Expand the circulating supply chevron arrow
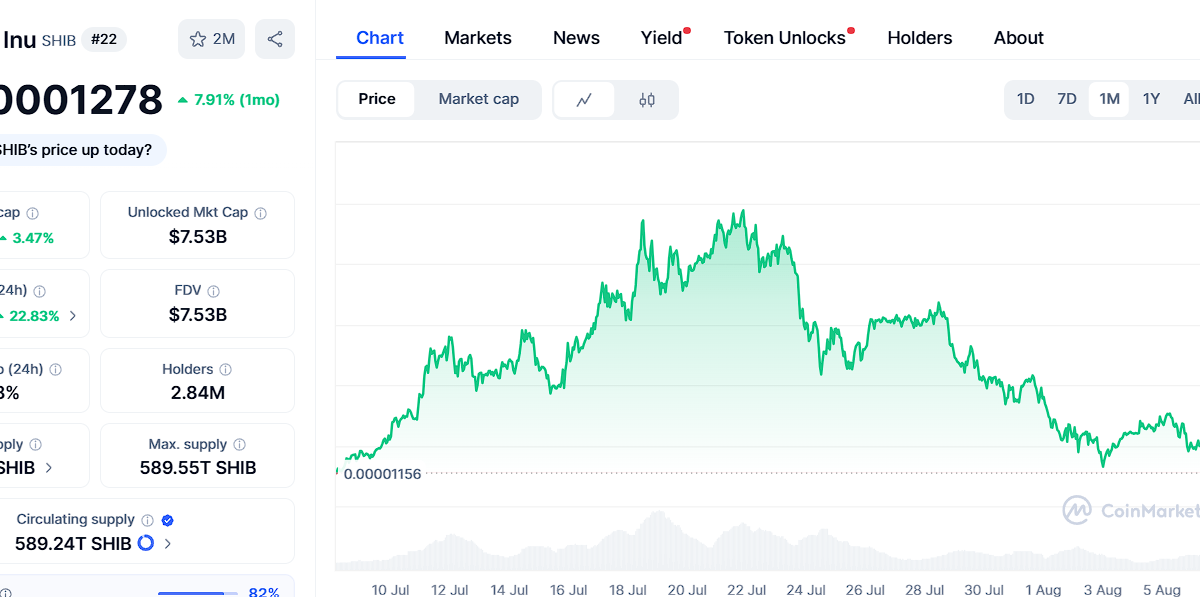 tap(168, 544)
